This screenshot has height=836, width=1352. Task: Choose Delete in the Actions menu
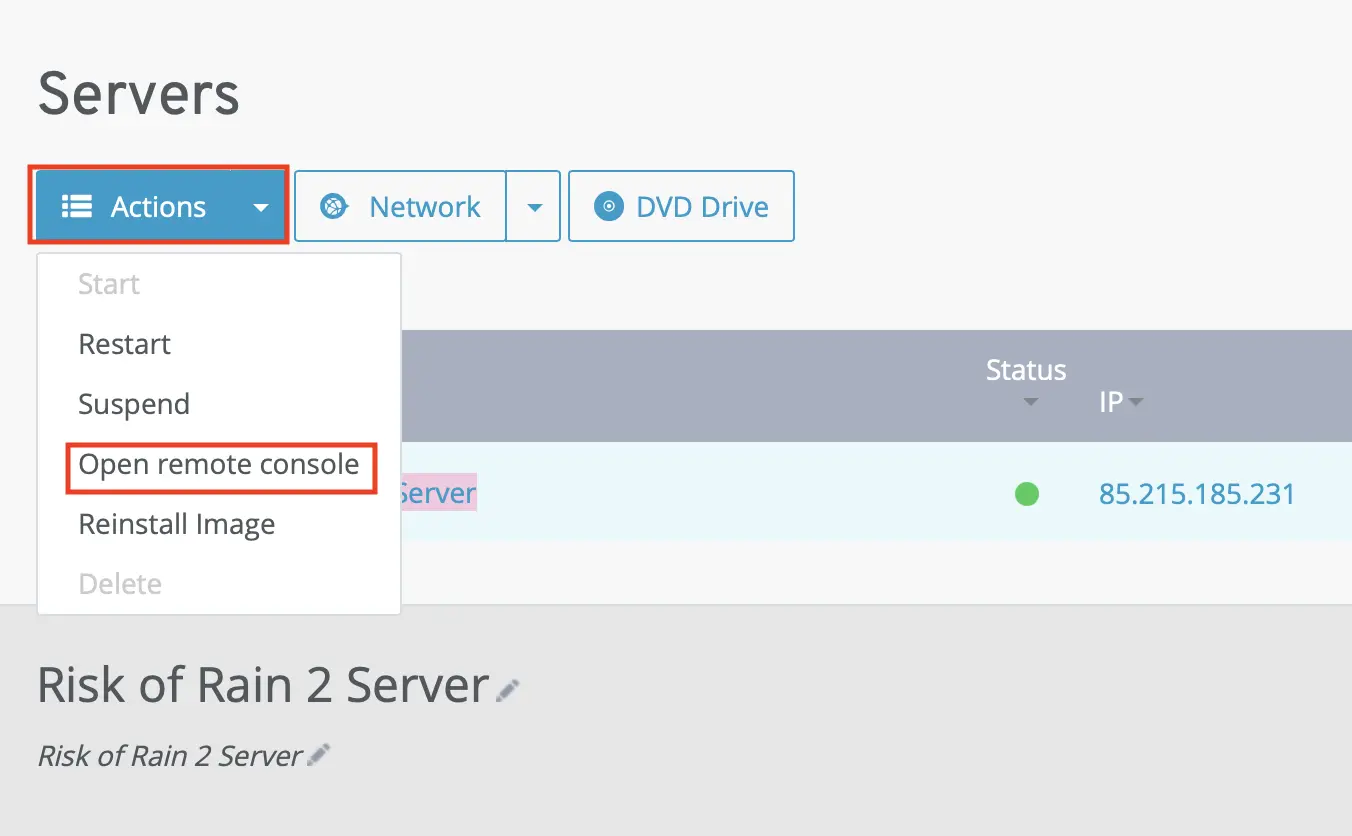(120, 584)
